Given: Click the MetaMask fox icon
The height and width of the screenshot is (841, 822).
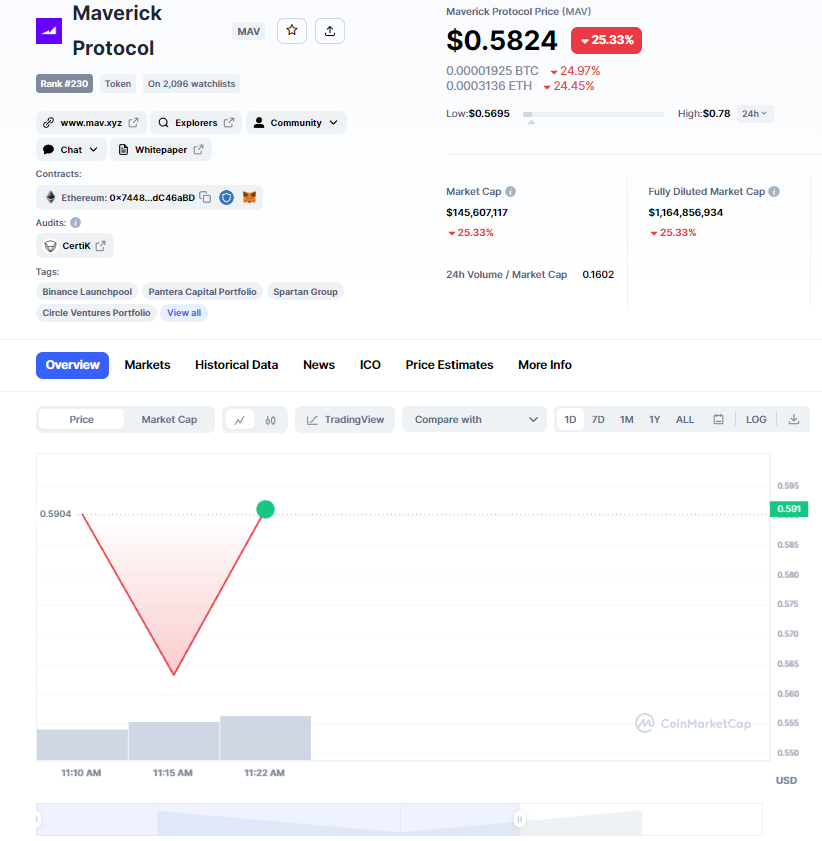Looking at the screenshot, I should point(250,197).
